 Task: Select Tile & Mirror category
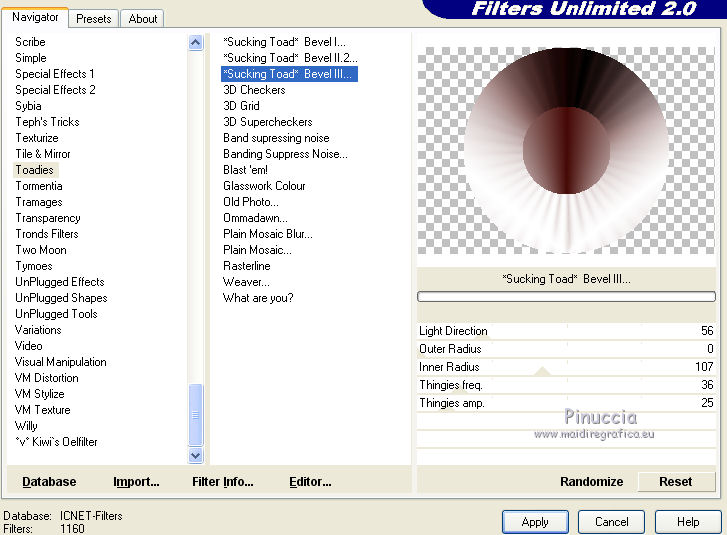coord(43,154)
